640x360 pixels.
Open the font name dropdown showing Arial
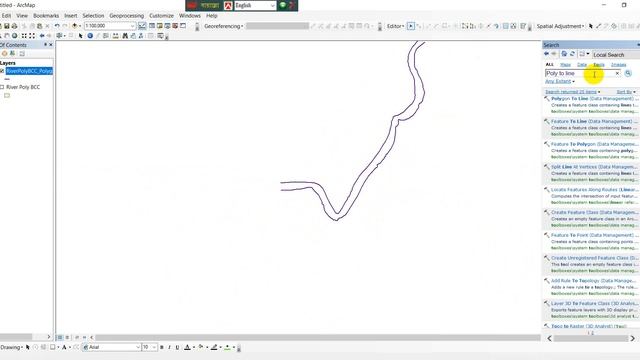point(138,347)
